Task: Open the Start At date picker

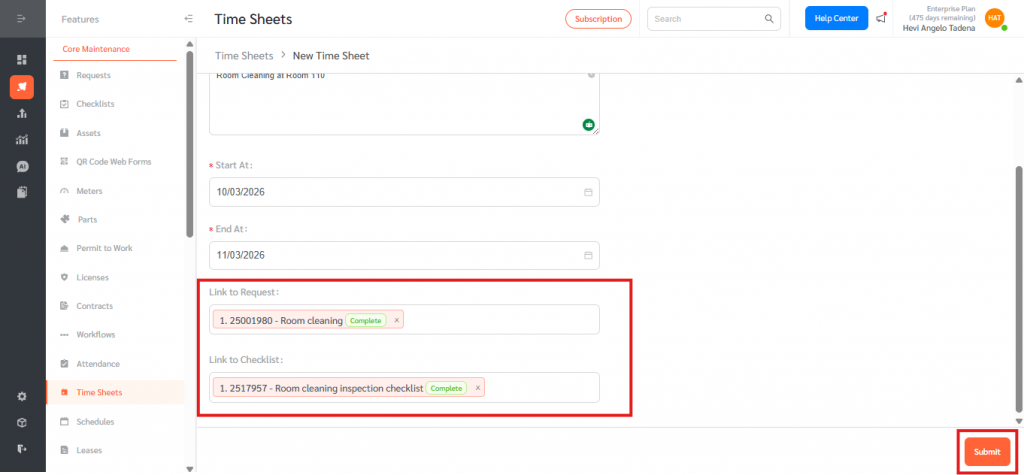Action: pos(588,192)
